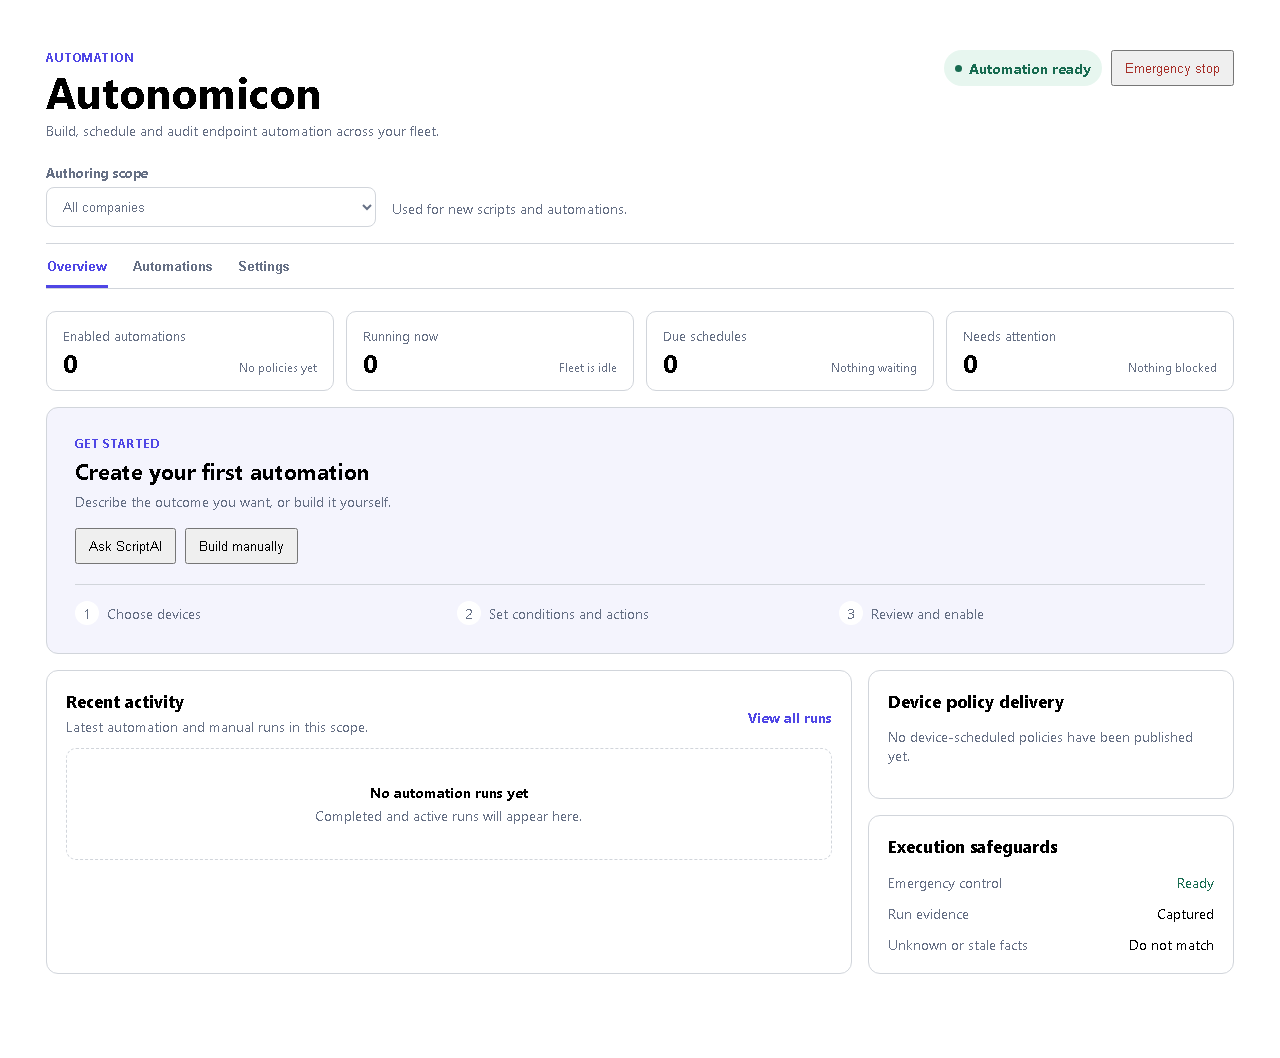1280x1058 pixels.
Task: Open the View all runs link
Action: coord(789,718)
